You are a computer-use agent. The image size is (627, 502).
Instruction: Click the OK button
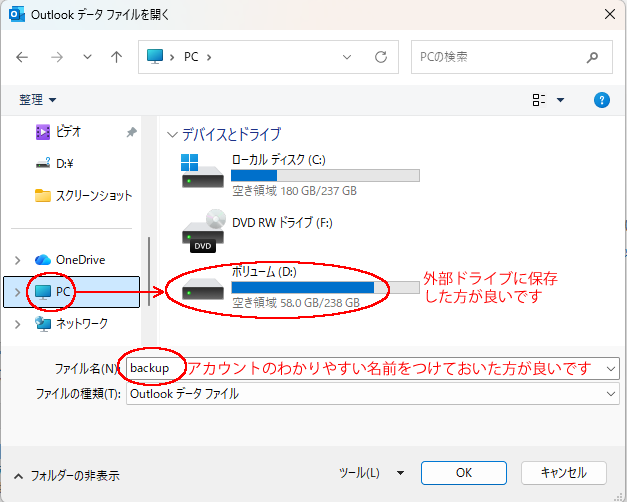[464, 473]
